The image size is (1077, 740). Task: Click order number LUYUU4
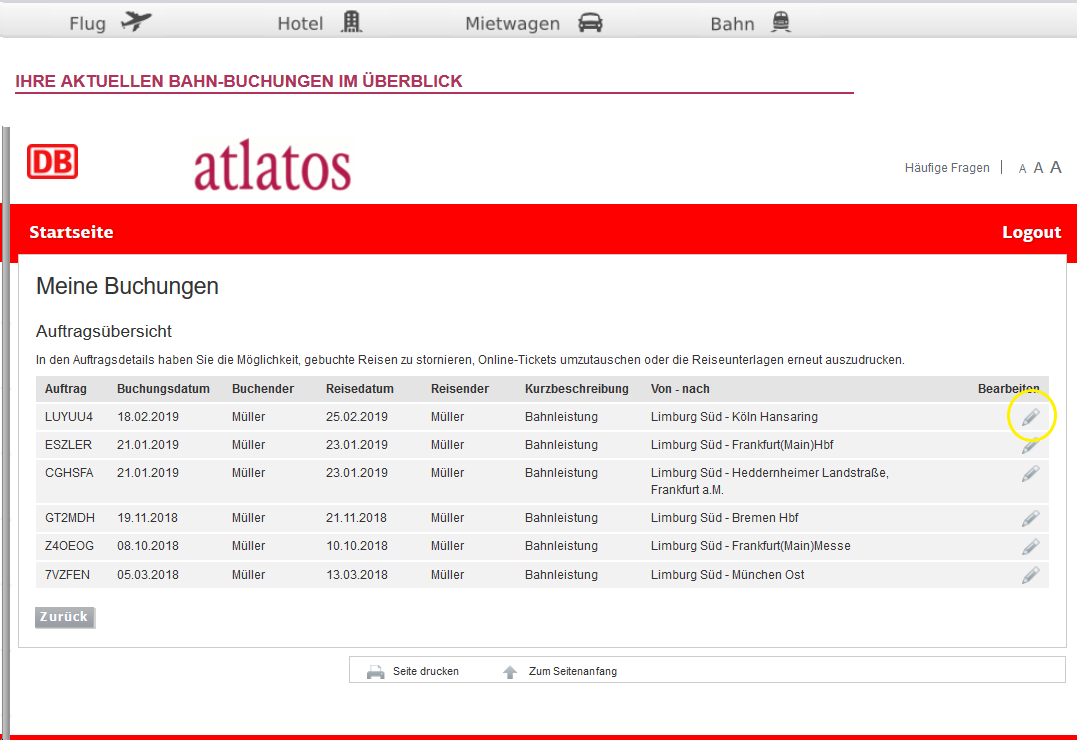tap(69, 417)
